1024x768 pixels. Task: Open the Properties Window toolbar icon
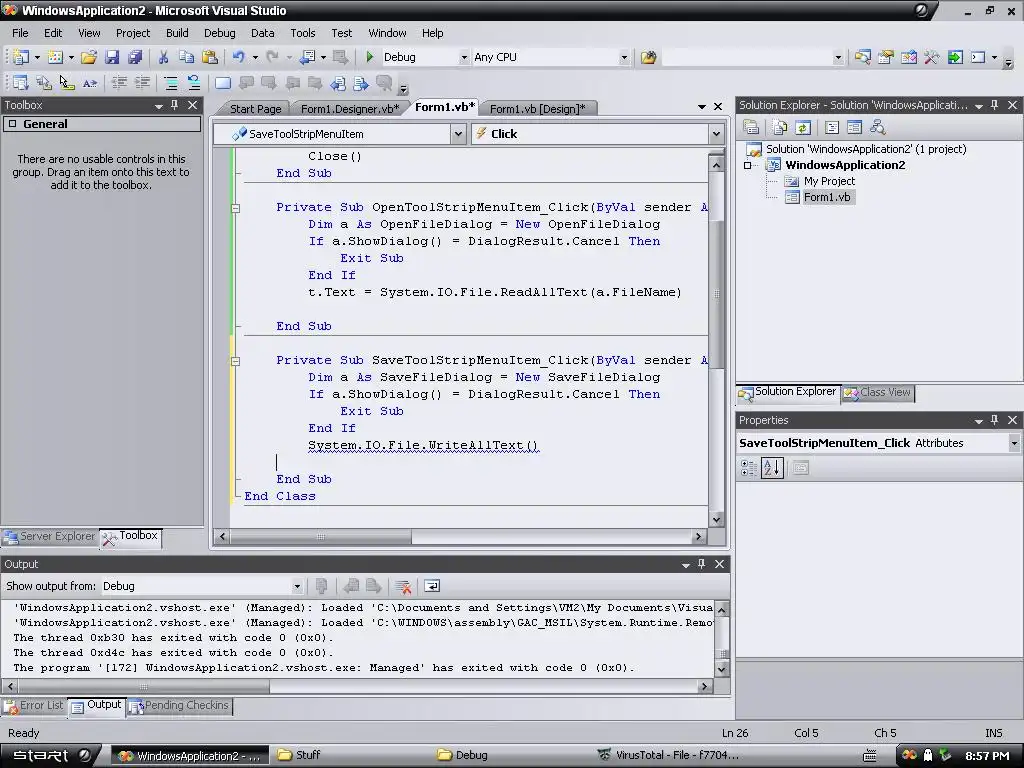[886, 57]
